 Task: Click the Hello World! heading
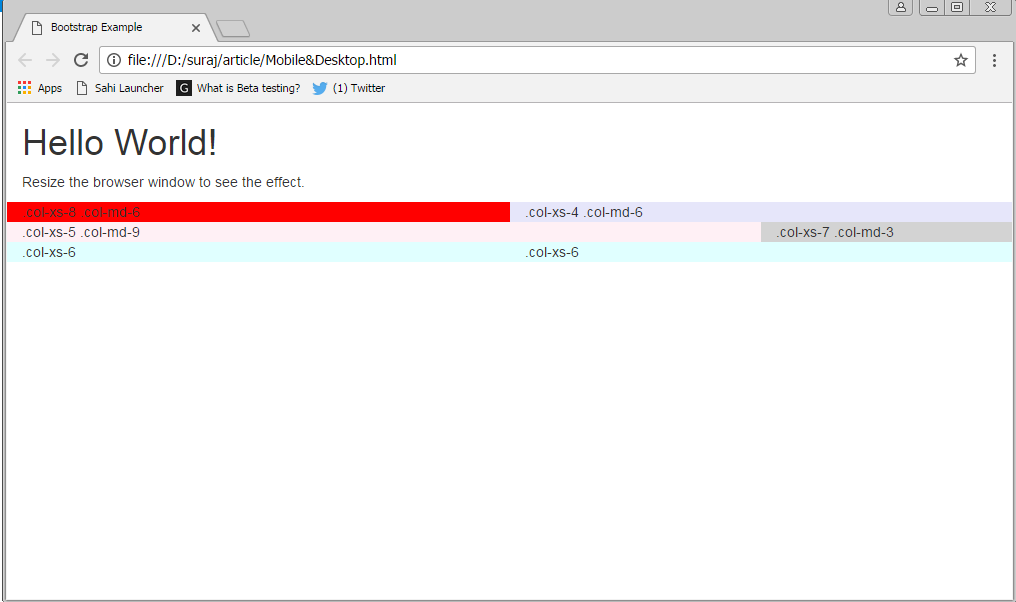click(120, 143)
